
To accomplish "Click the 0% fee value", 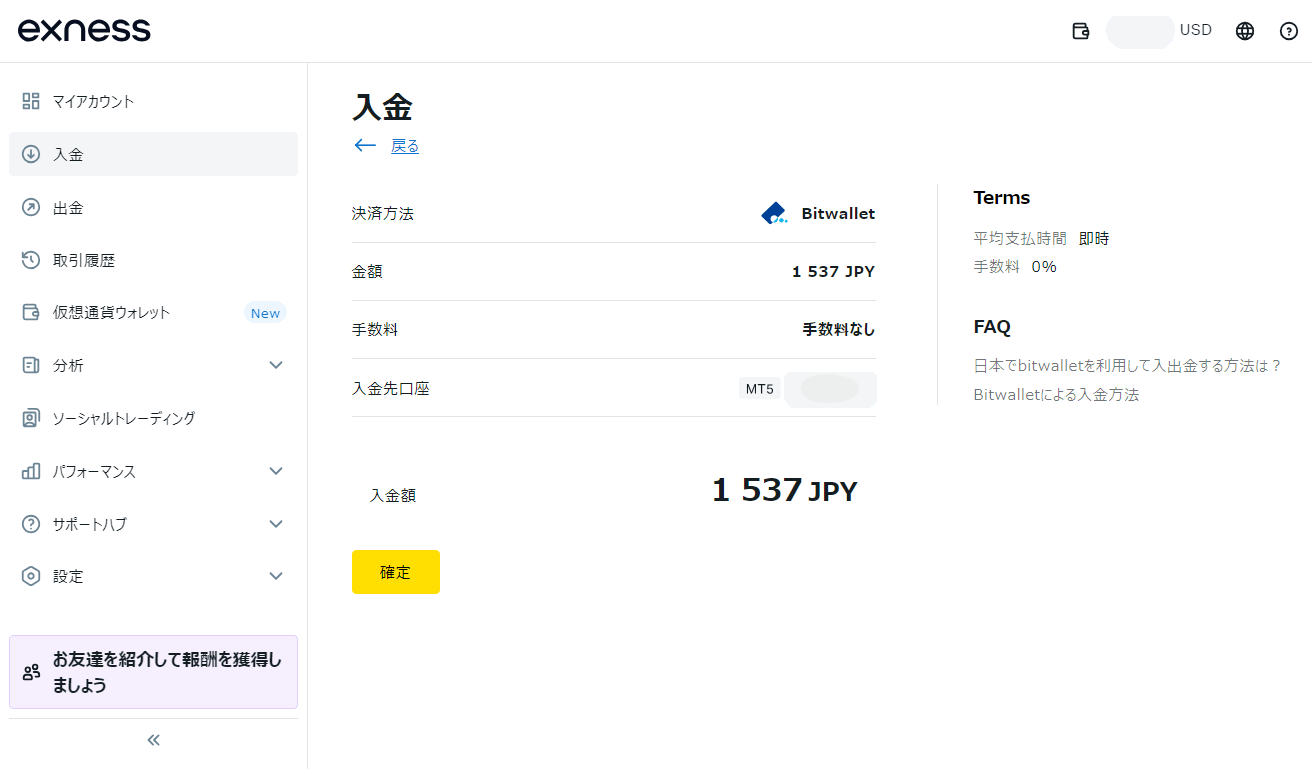I will coord(1044,266).
